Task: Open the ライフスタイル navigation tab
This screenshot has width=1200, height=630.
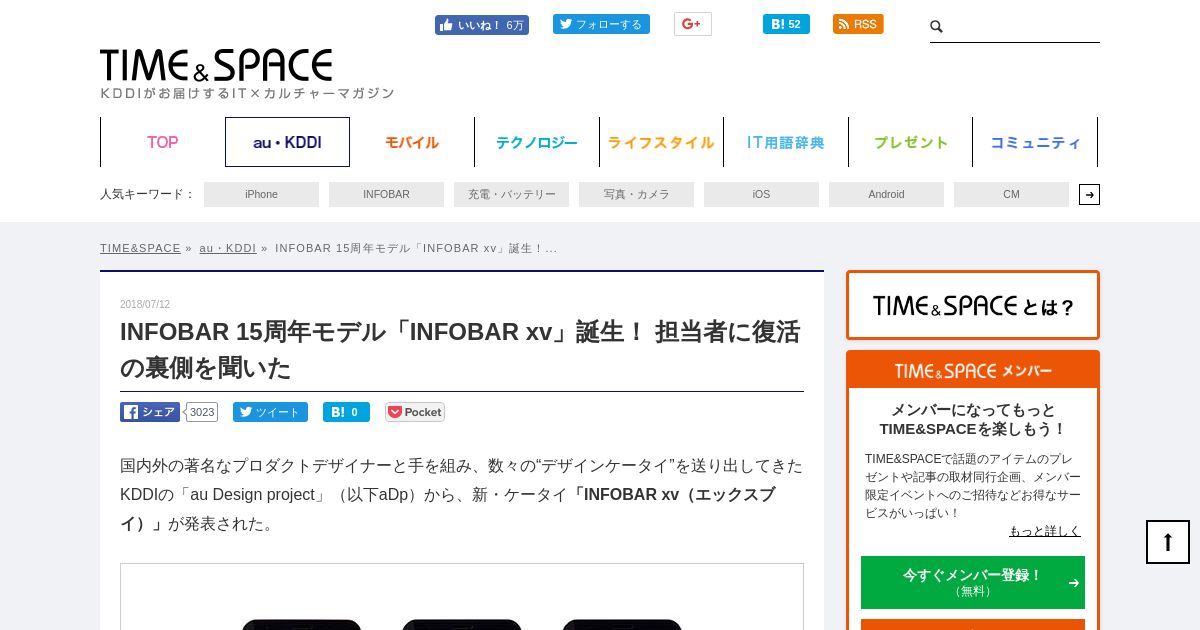Action: [x=661, y=142]
